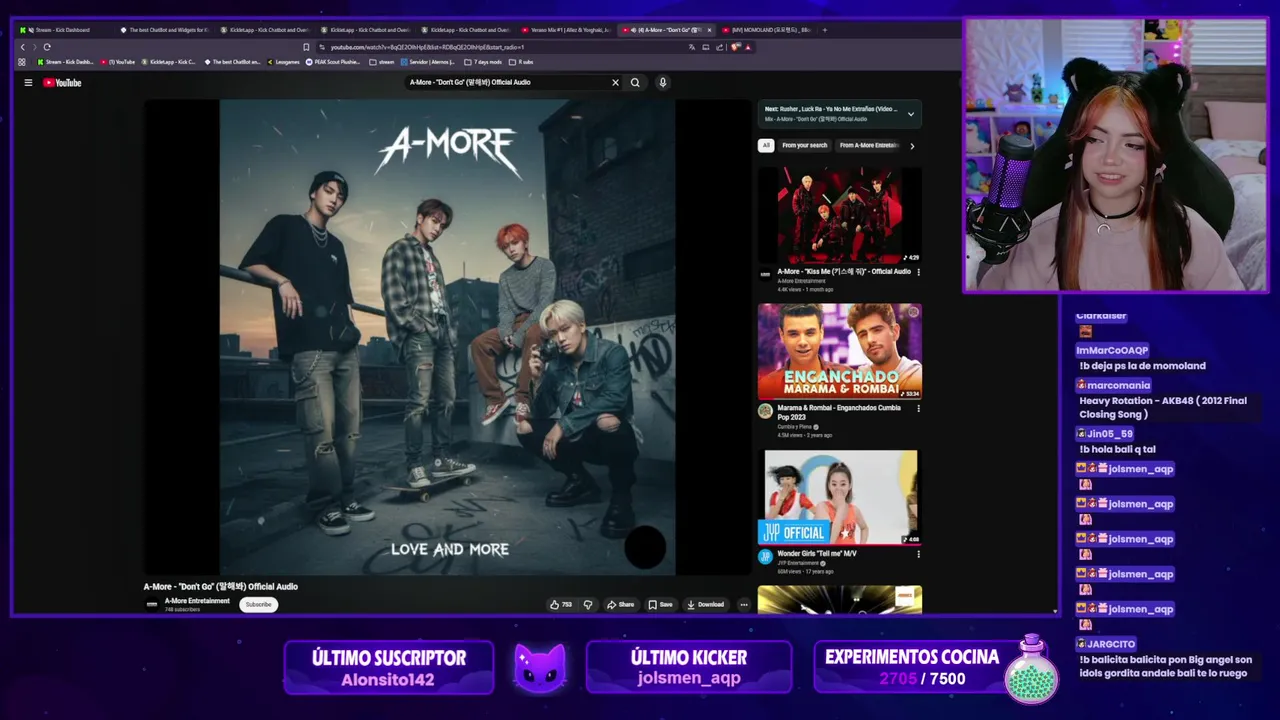Open the R subs bookmarks folder
Image resolution: width=1280 pixels, height=720 pixels.
(x=521, y=62)
